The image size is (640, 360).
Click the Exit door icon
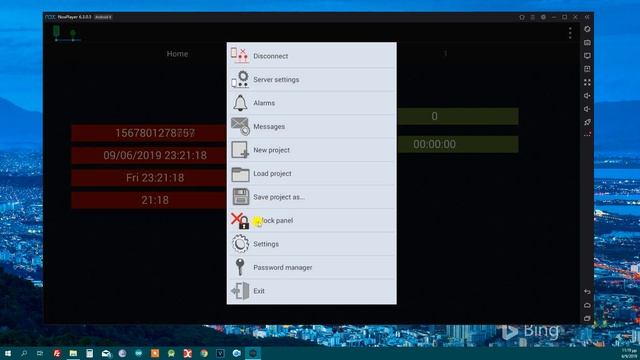pos(240,291)
